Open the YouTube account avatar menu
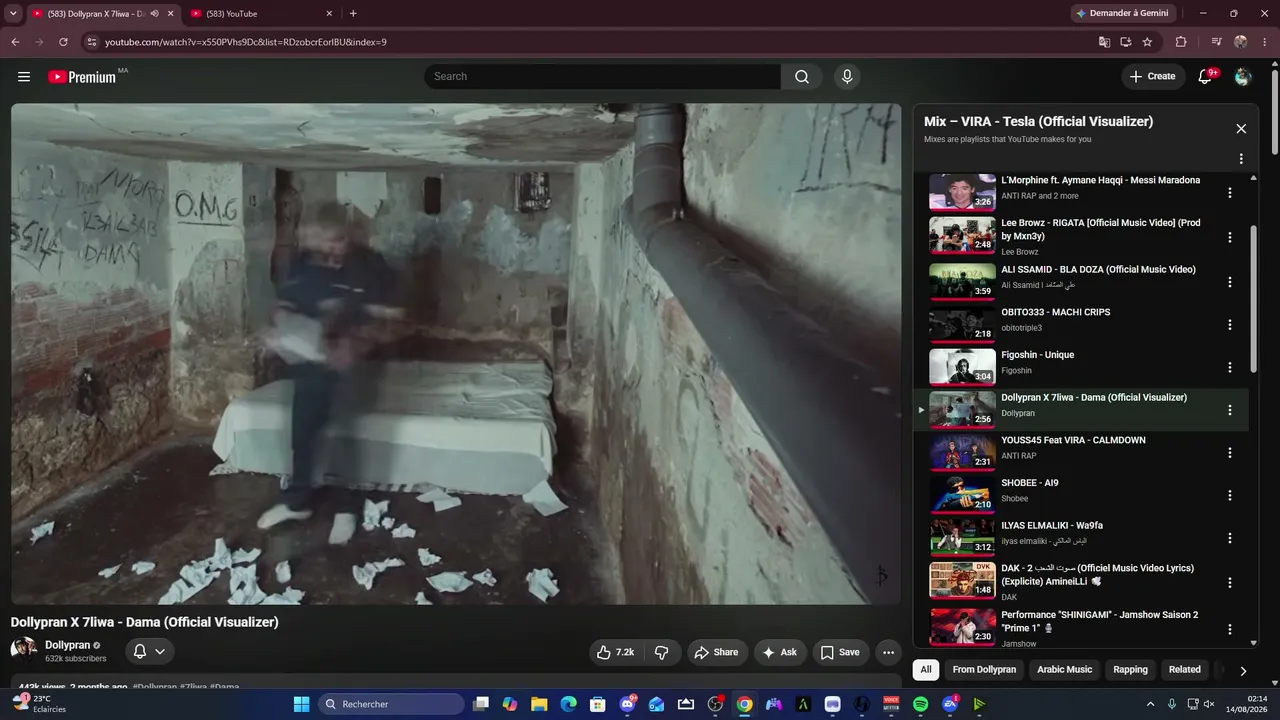This screenshot has height=720, width=1280. click(1243, 77)
